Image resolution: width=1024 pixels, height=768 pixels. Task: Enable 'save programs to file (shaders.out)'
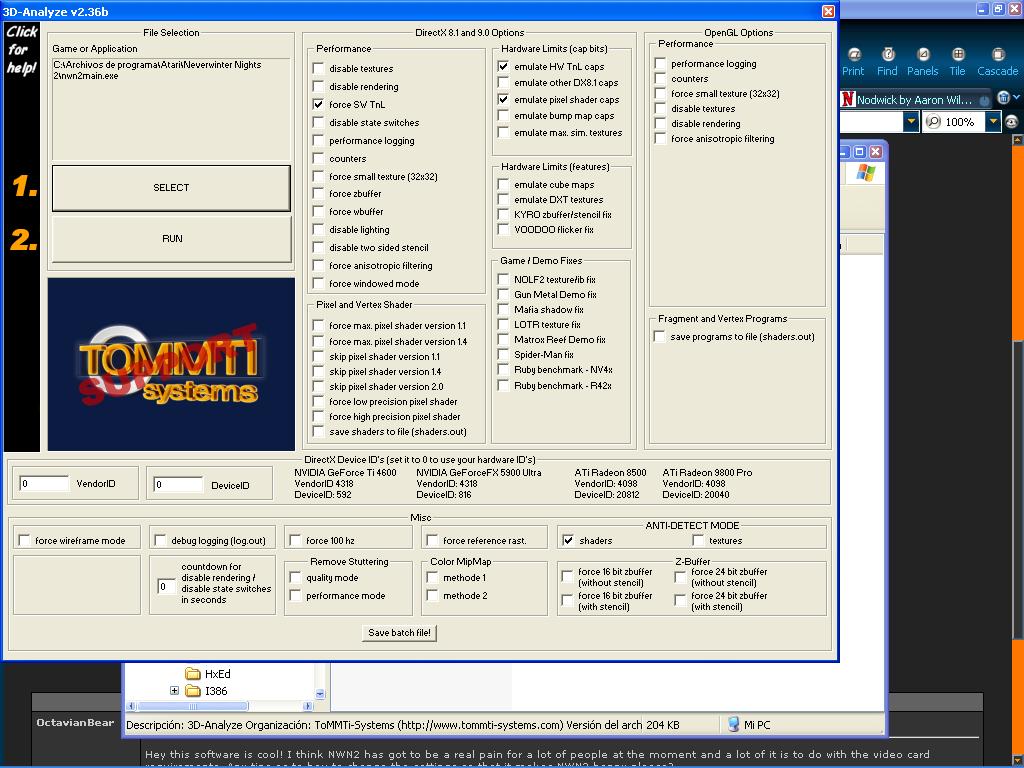[x=660, y=337]
